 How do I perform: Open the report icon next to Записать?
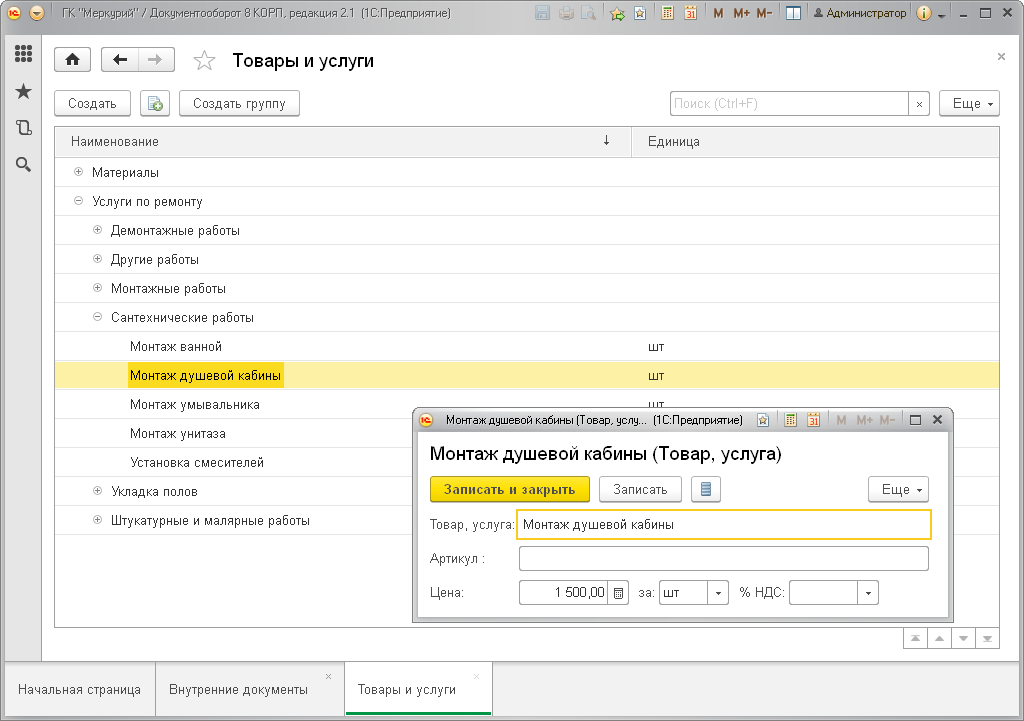706,489
